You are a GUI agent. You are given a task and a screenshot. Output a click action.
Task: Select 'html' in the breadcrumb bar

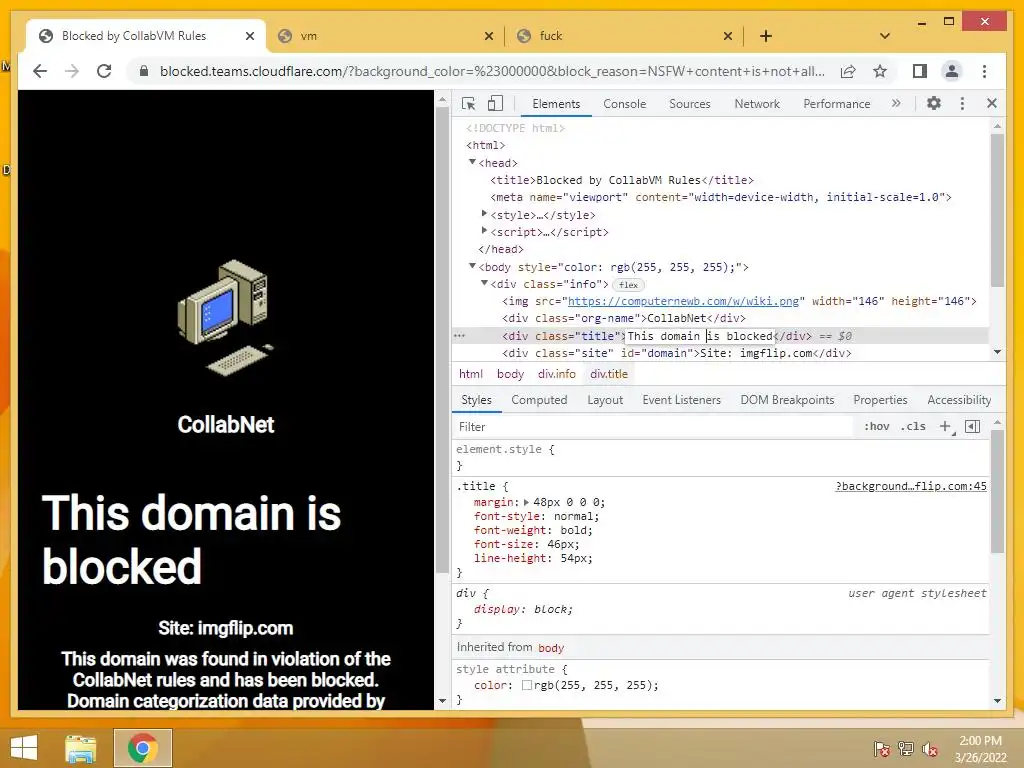click(x=471, y=374)
